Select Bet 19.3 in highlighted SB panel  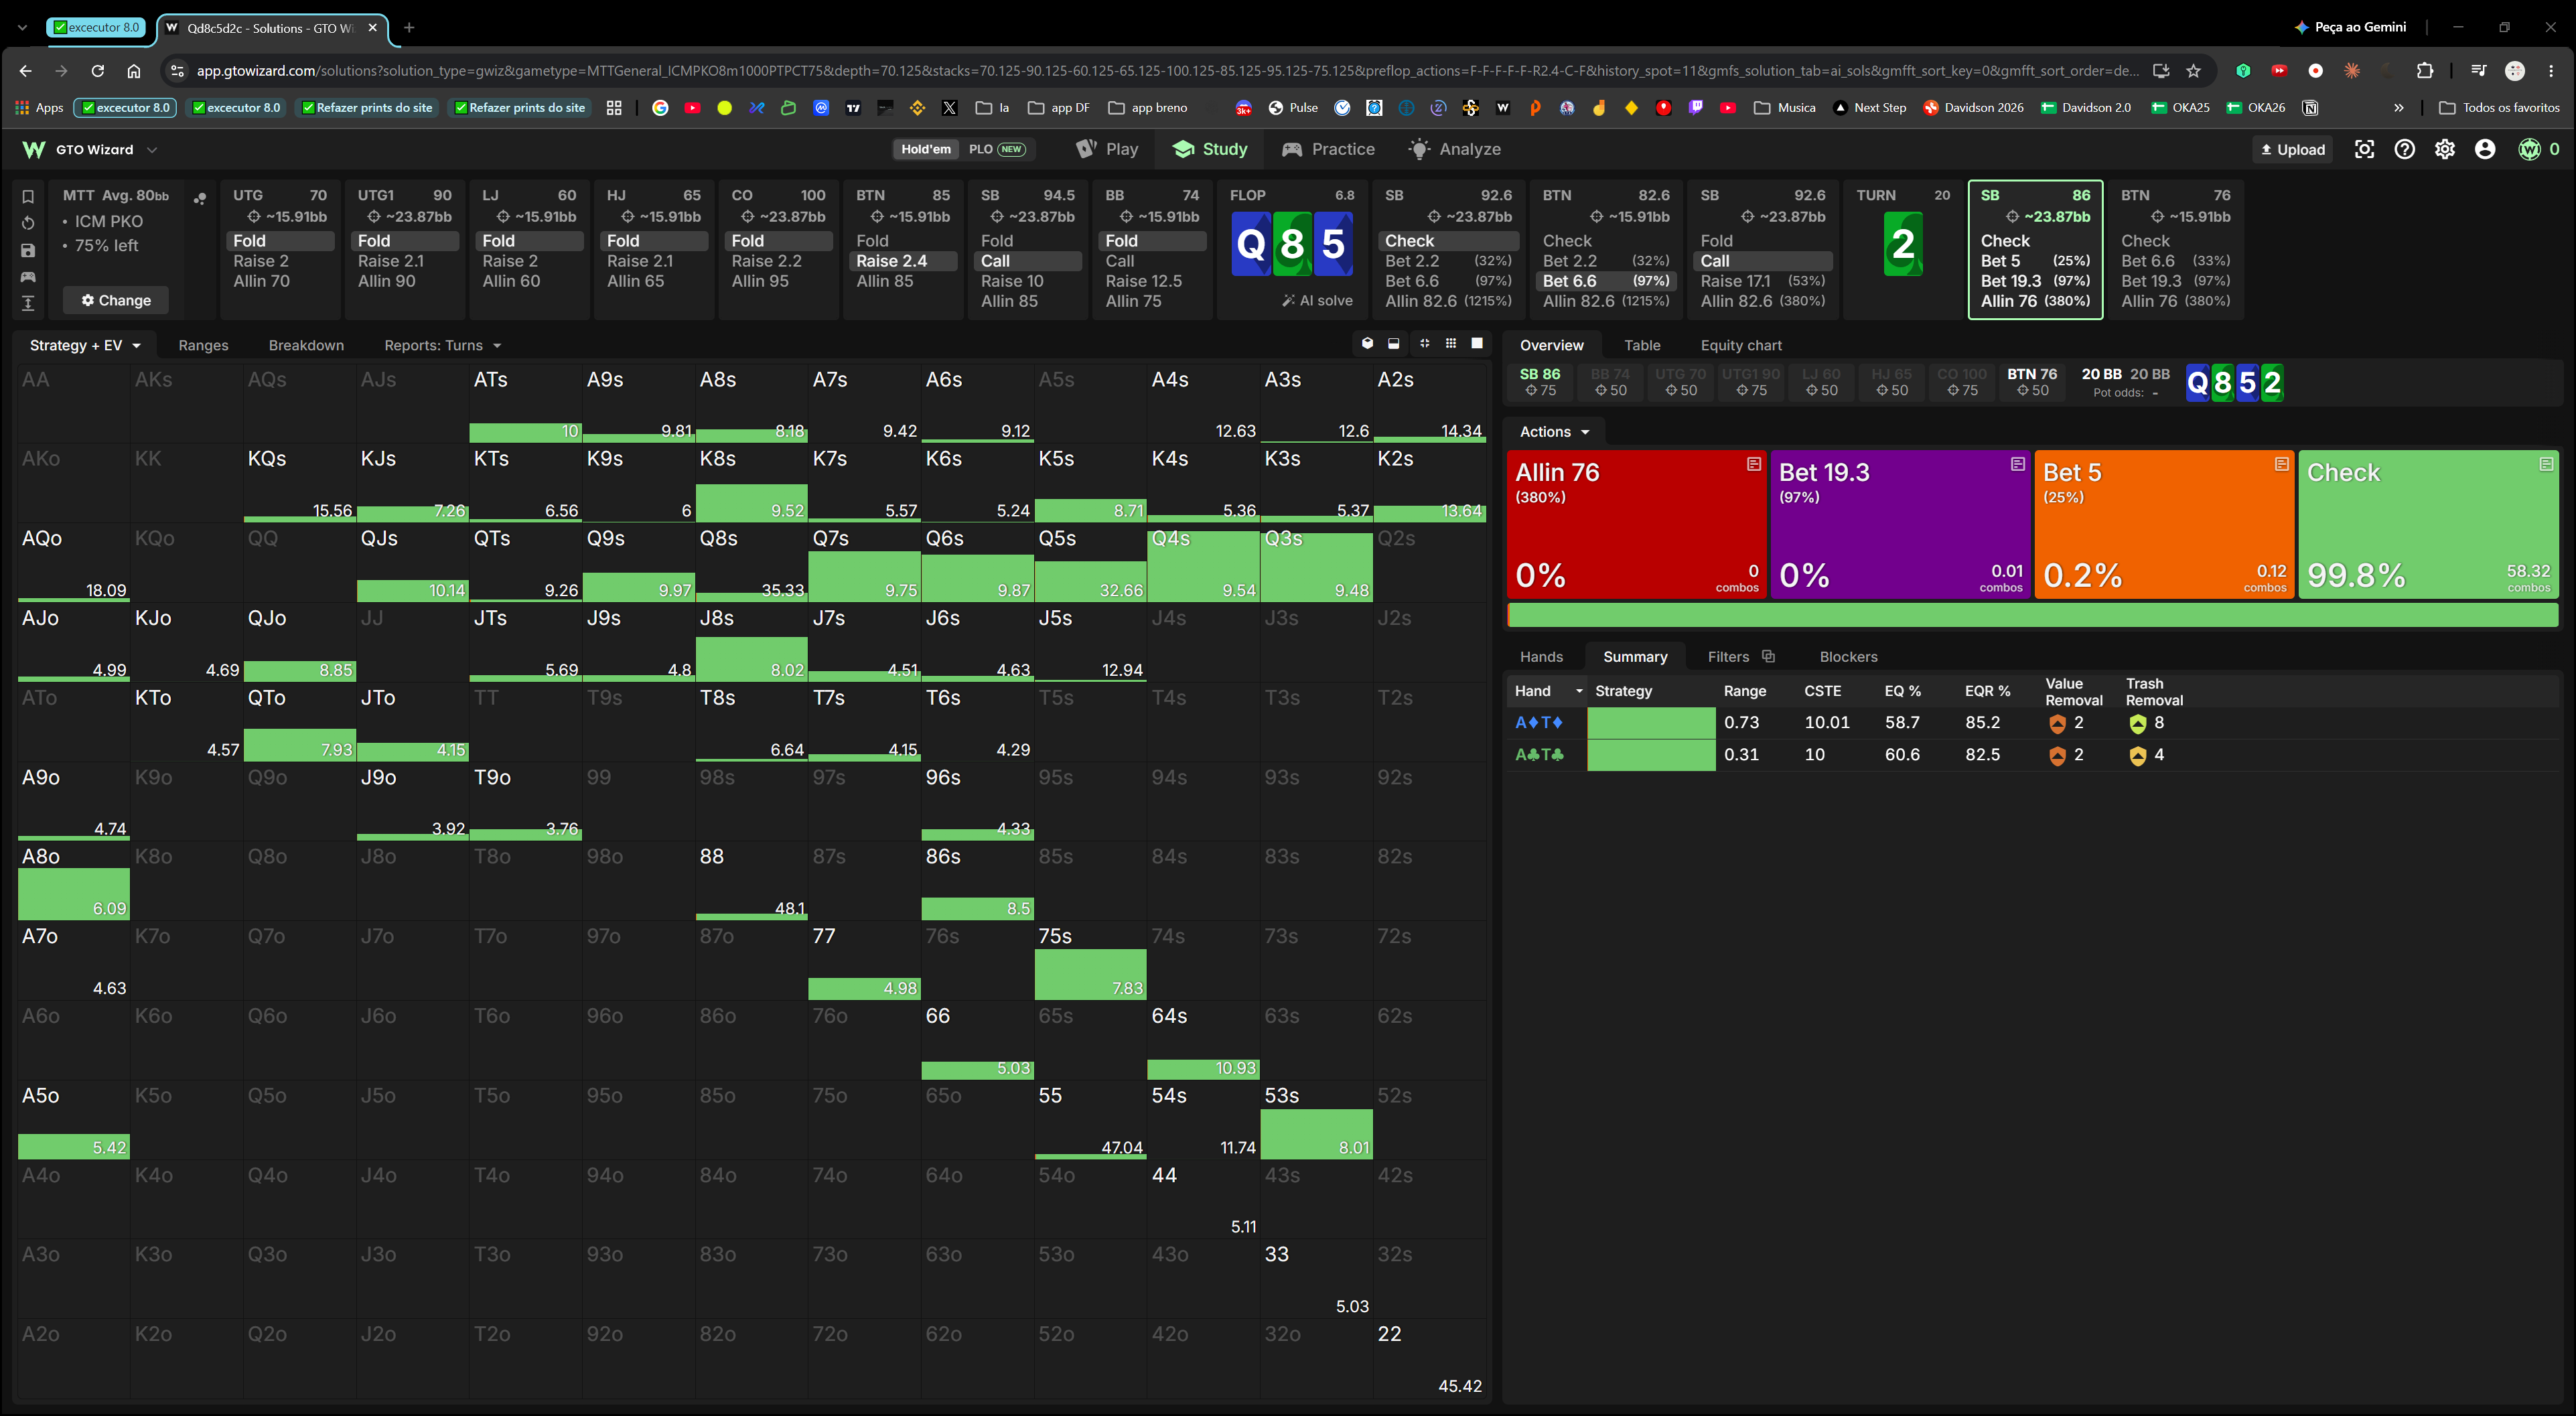point(2035,281)
